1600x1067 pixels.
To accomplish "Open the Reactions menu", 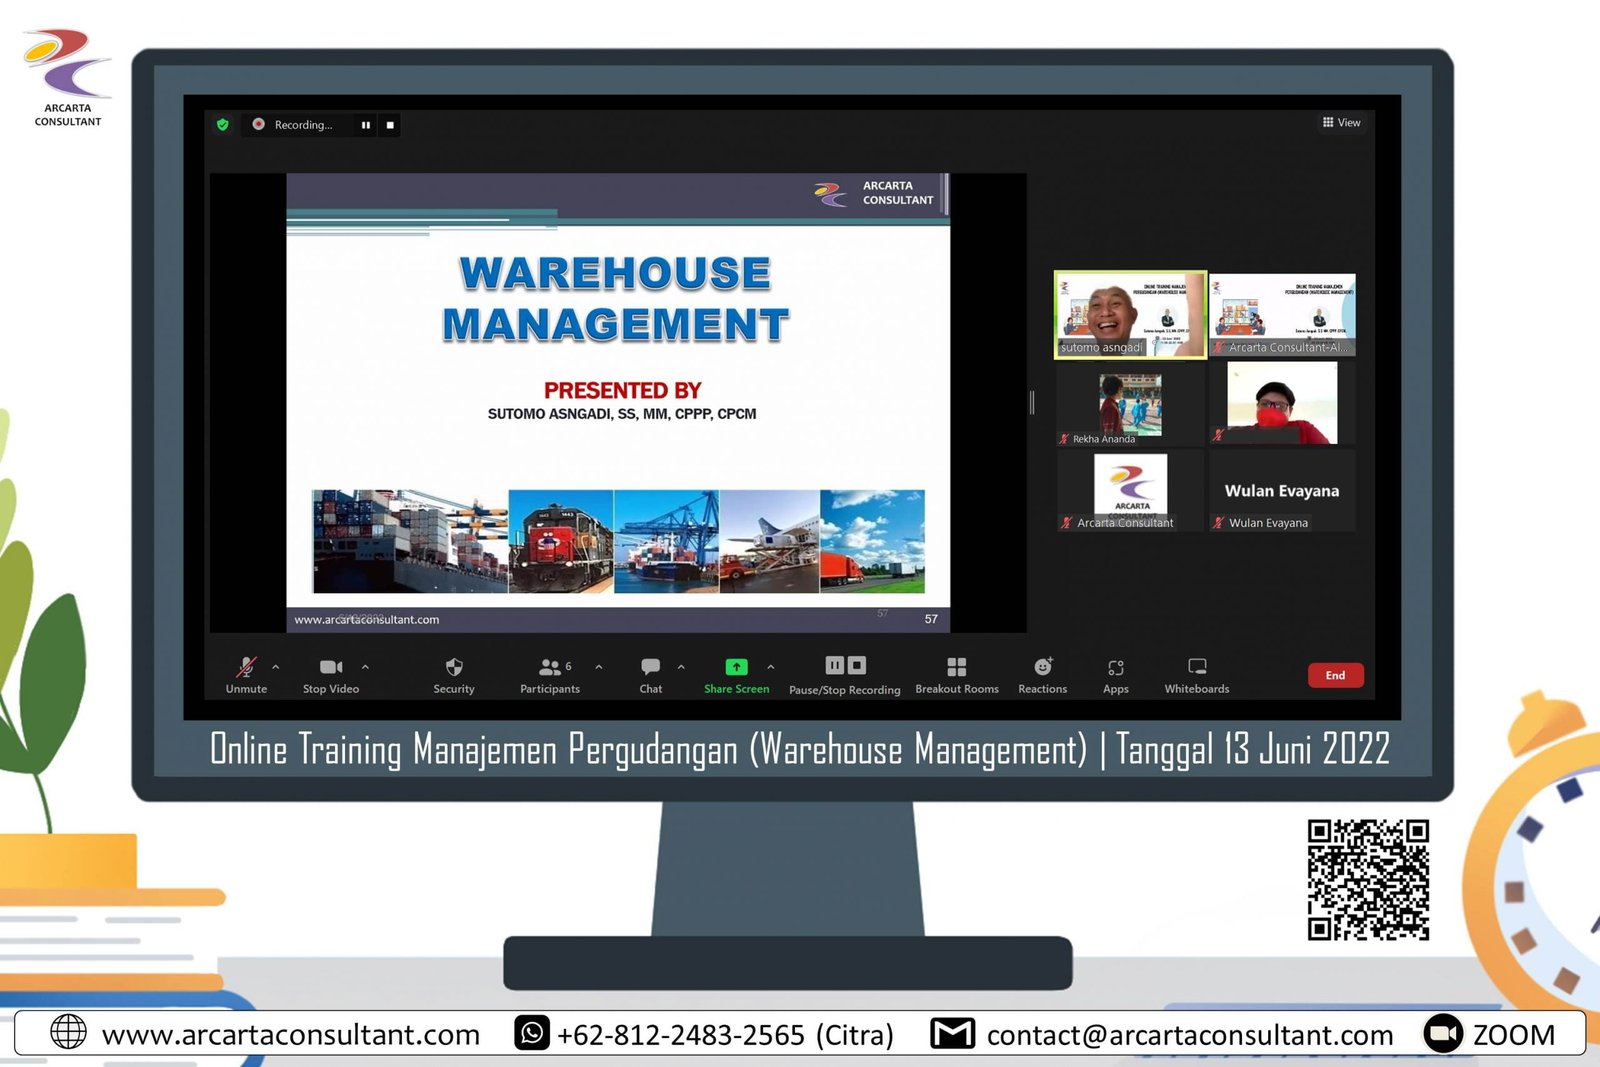I will [x=1042, y=668].
